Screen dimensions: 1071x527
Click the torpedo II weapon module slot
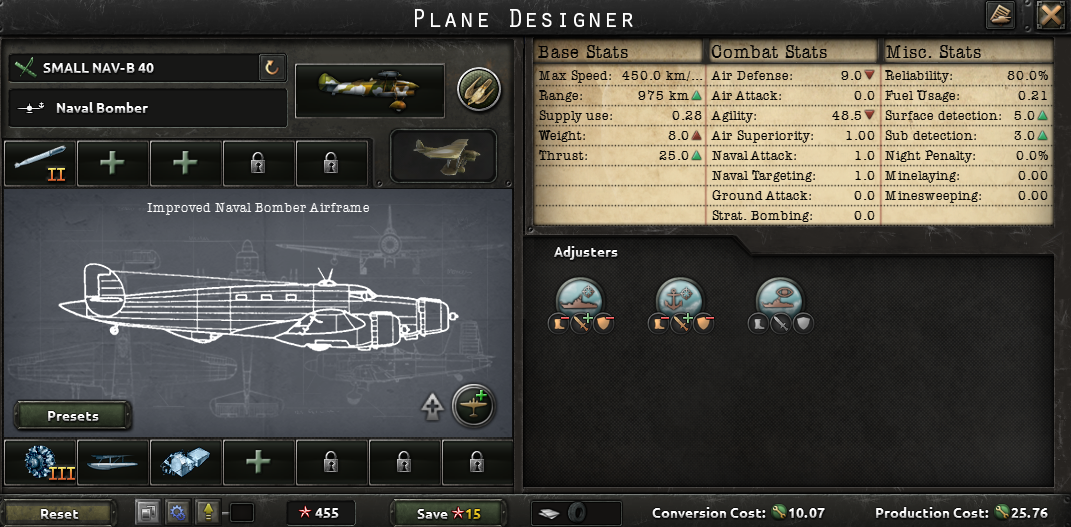40,164
